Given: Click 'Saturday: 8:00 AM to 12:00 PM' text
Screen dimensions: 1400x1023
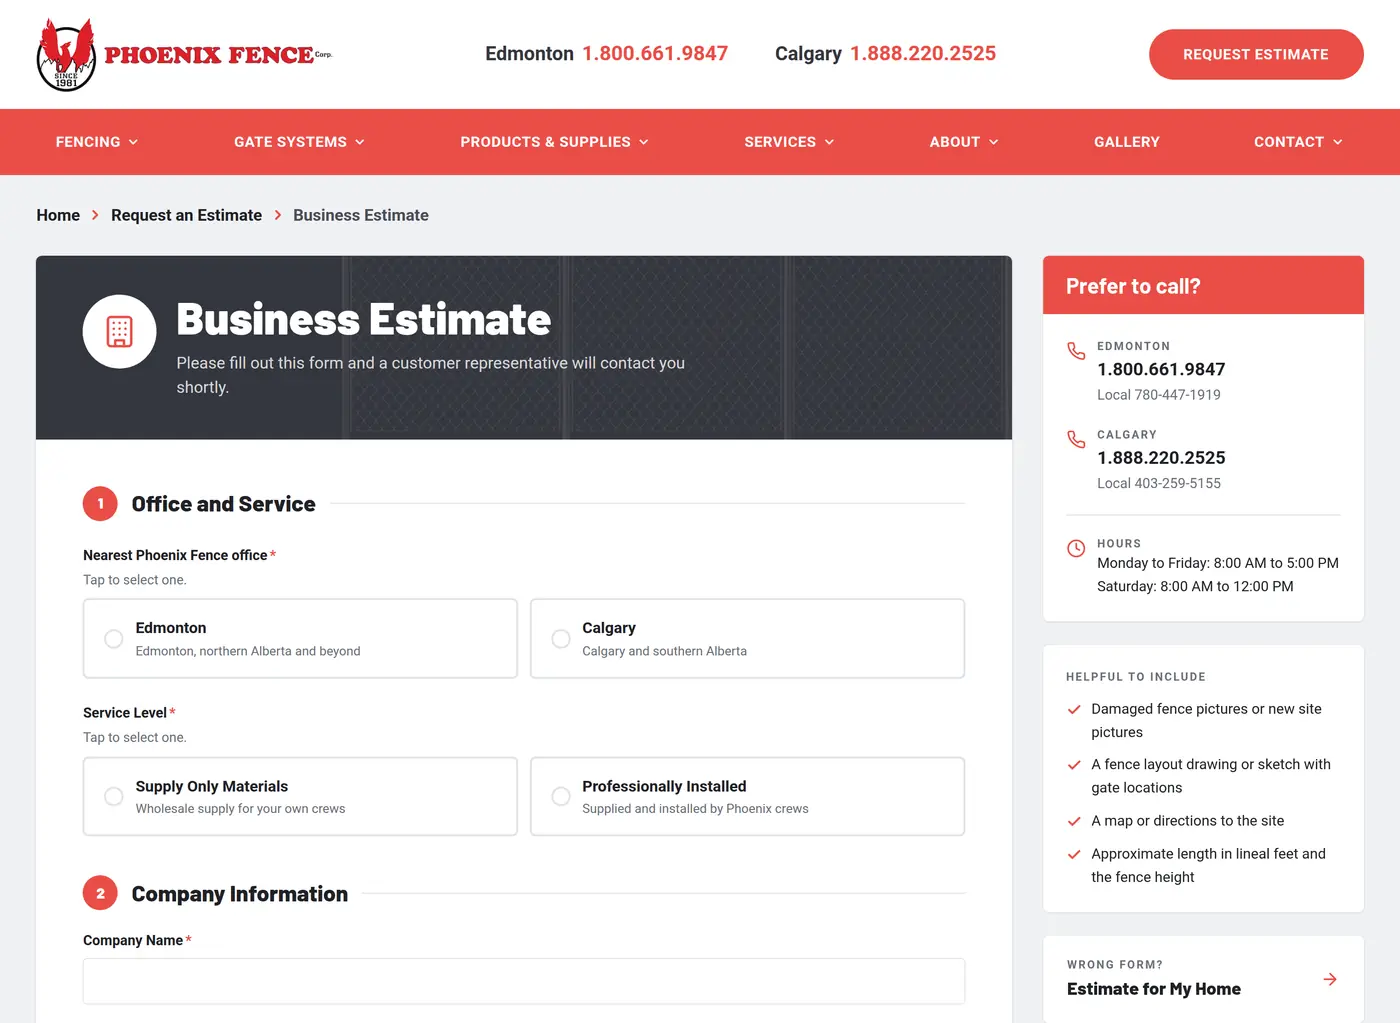Looking at the screenshot, I should pos(1195,586).
